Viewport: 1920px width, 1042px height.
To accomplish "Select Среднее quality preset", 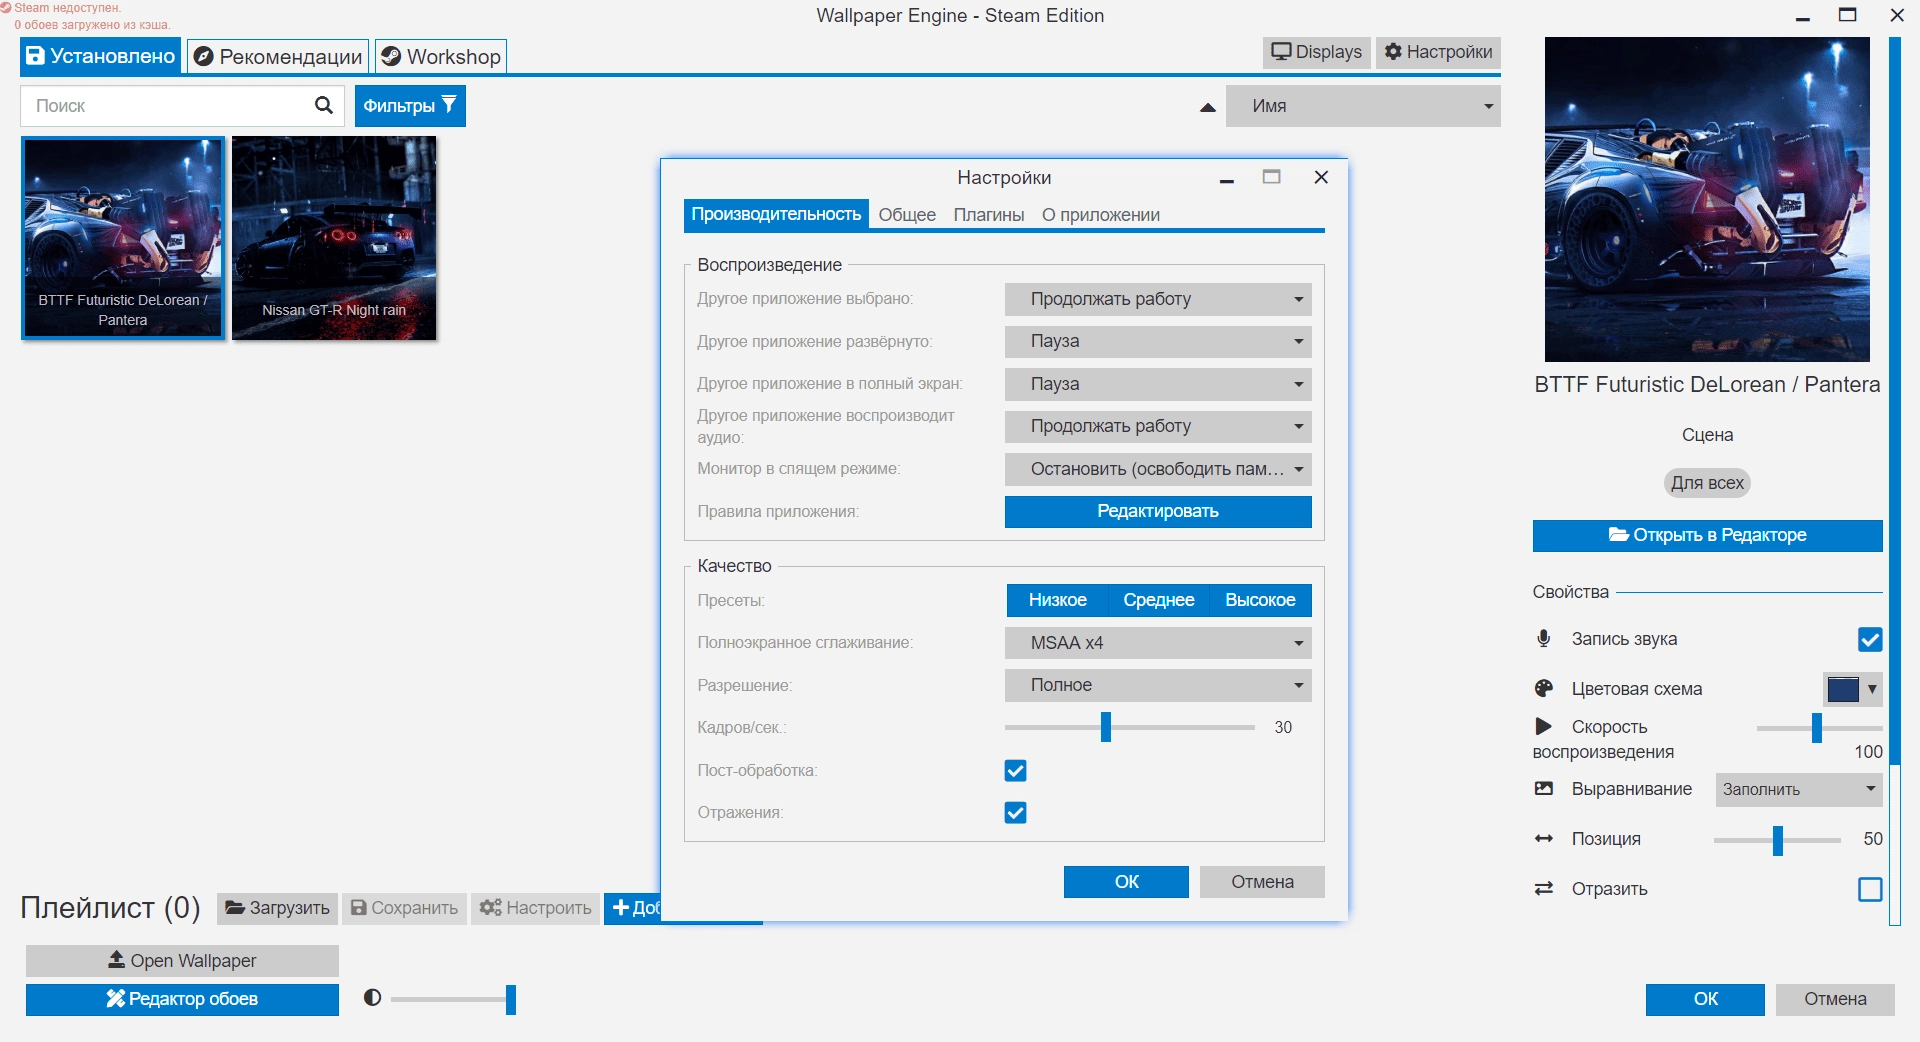I will pos(1158,600).
